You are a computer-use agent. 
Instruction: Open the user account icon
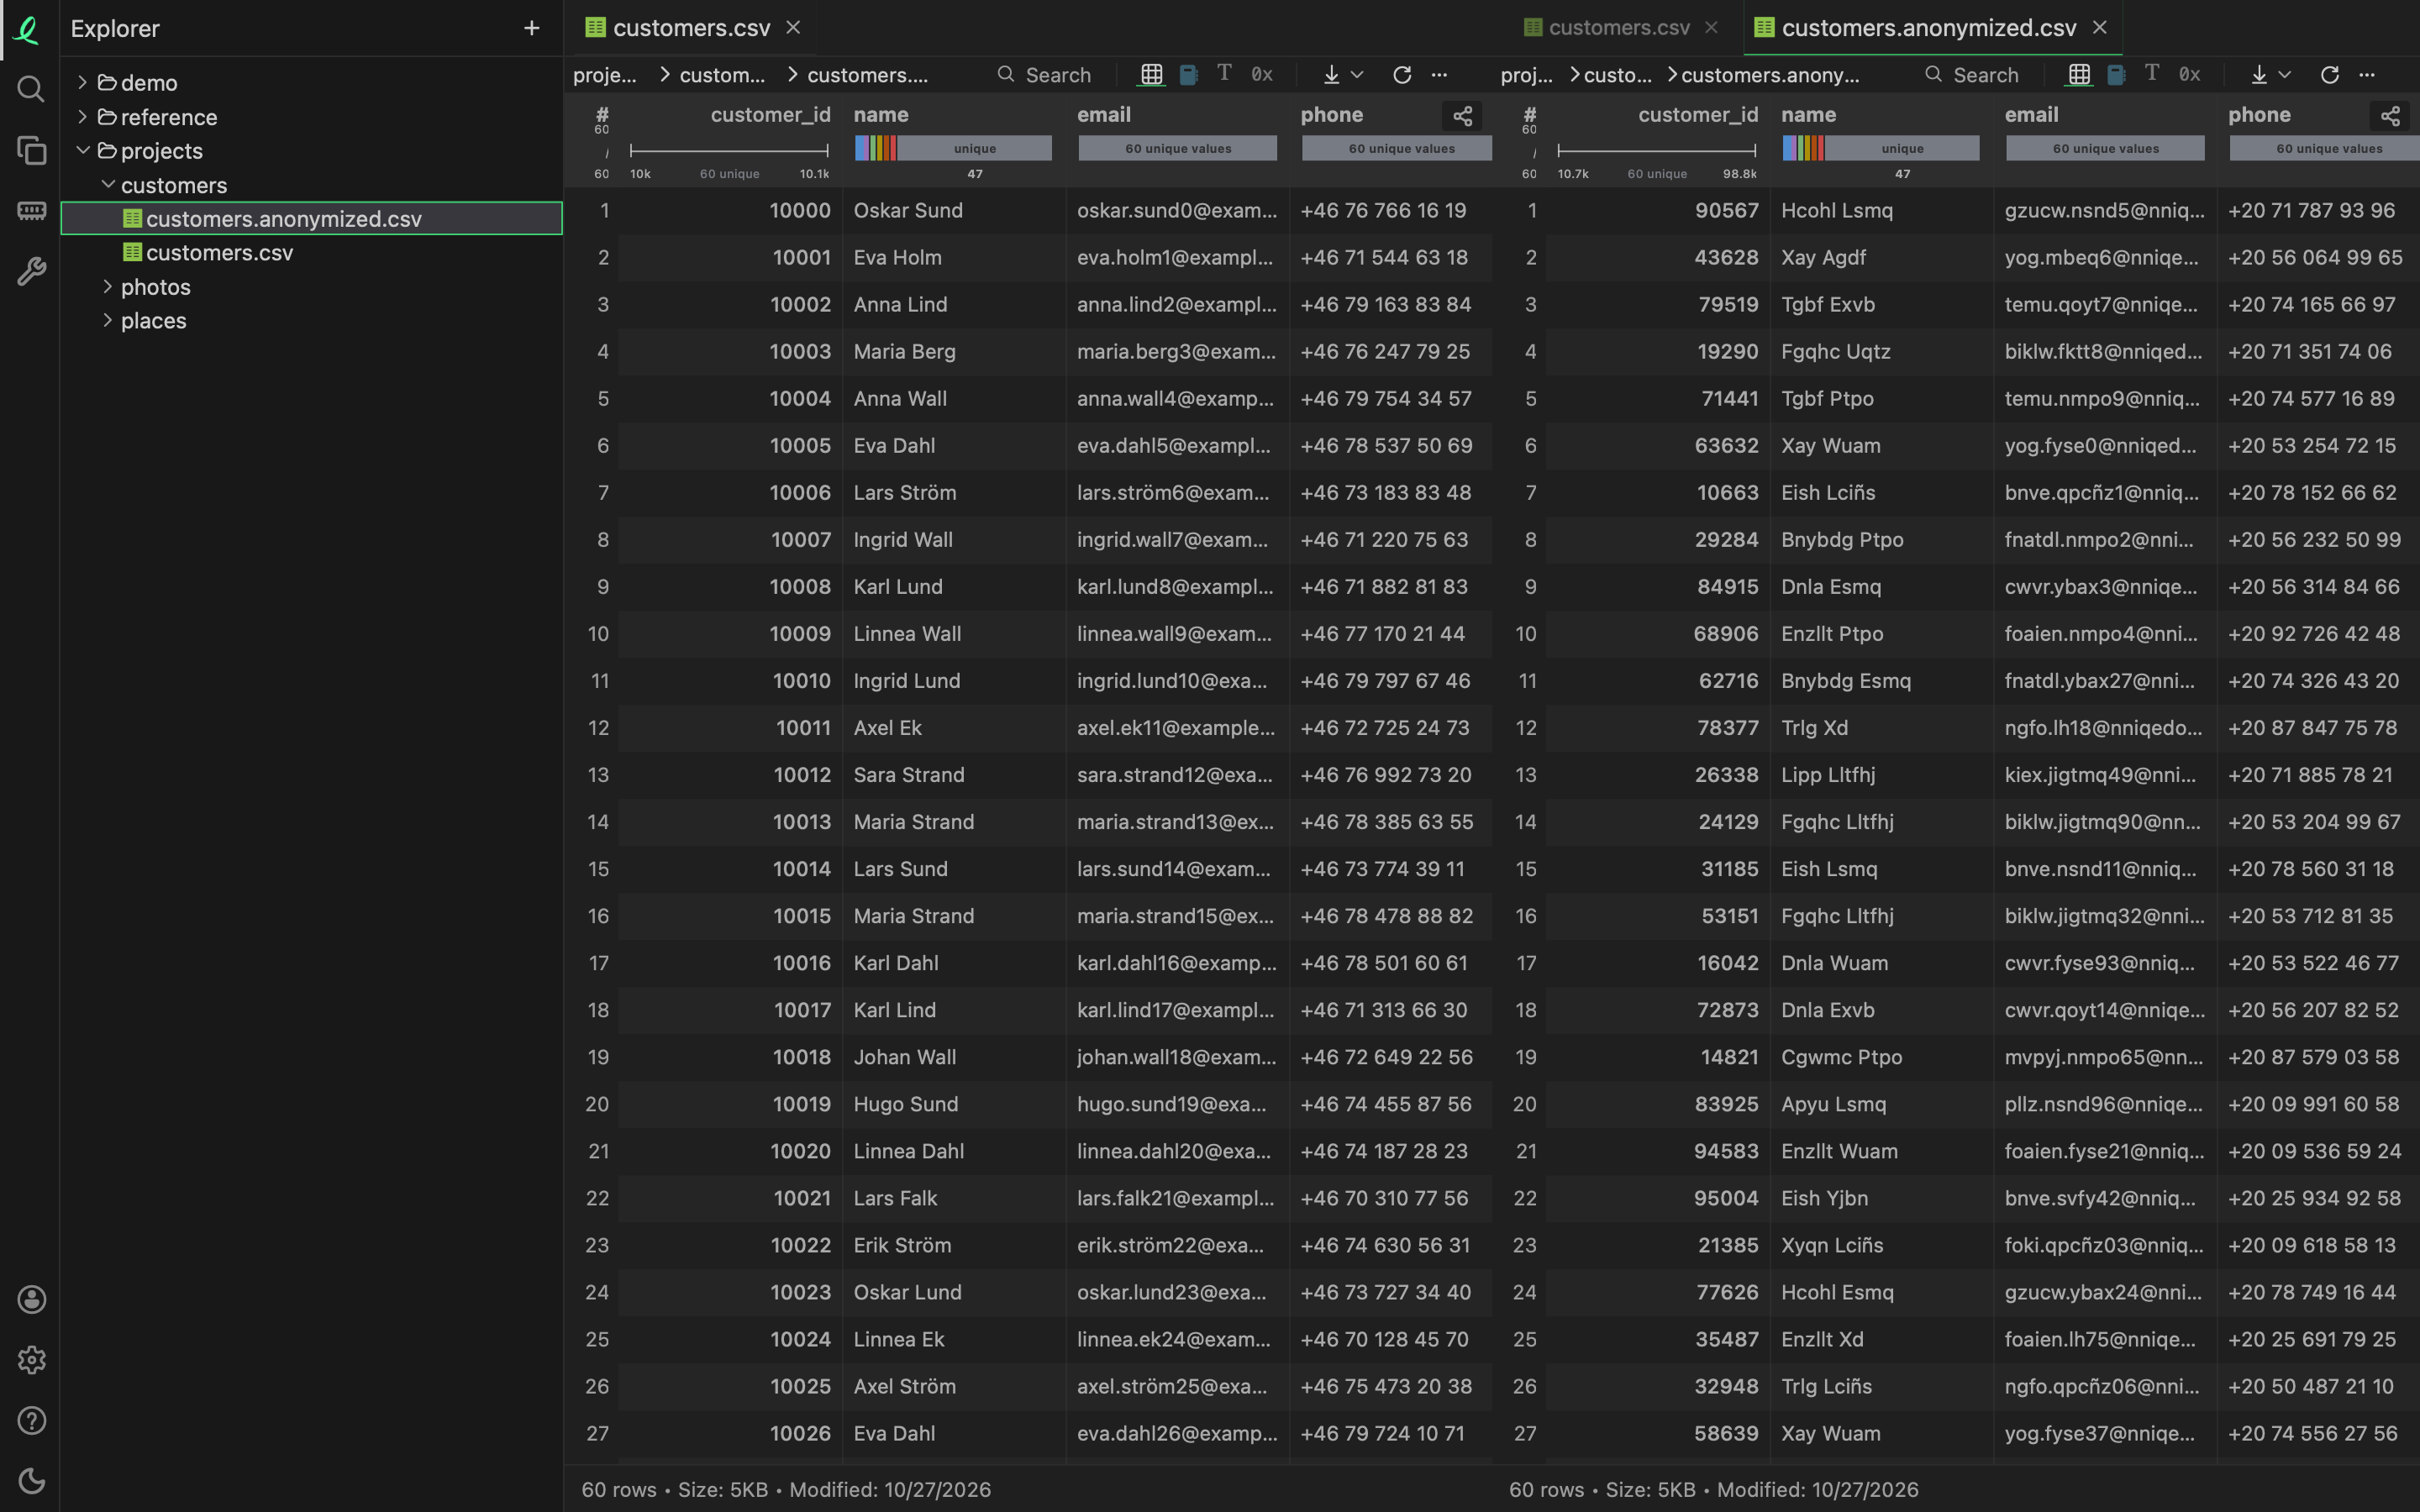click(31, 1299)
